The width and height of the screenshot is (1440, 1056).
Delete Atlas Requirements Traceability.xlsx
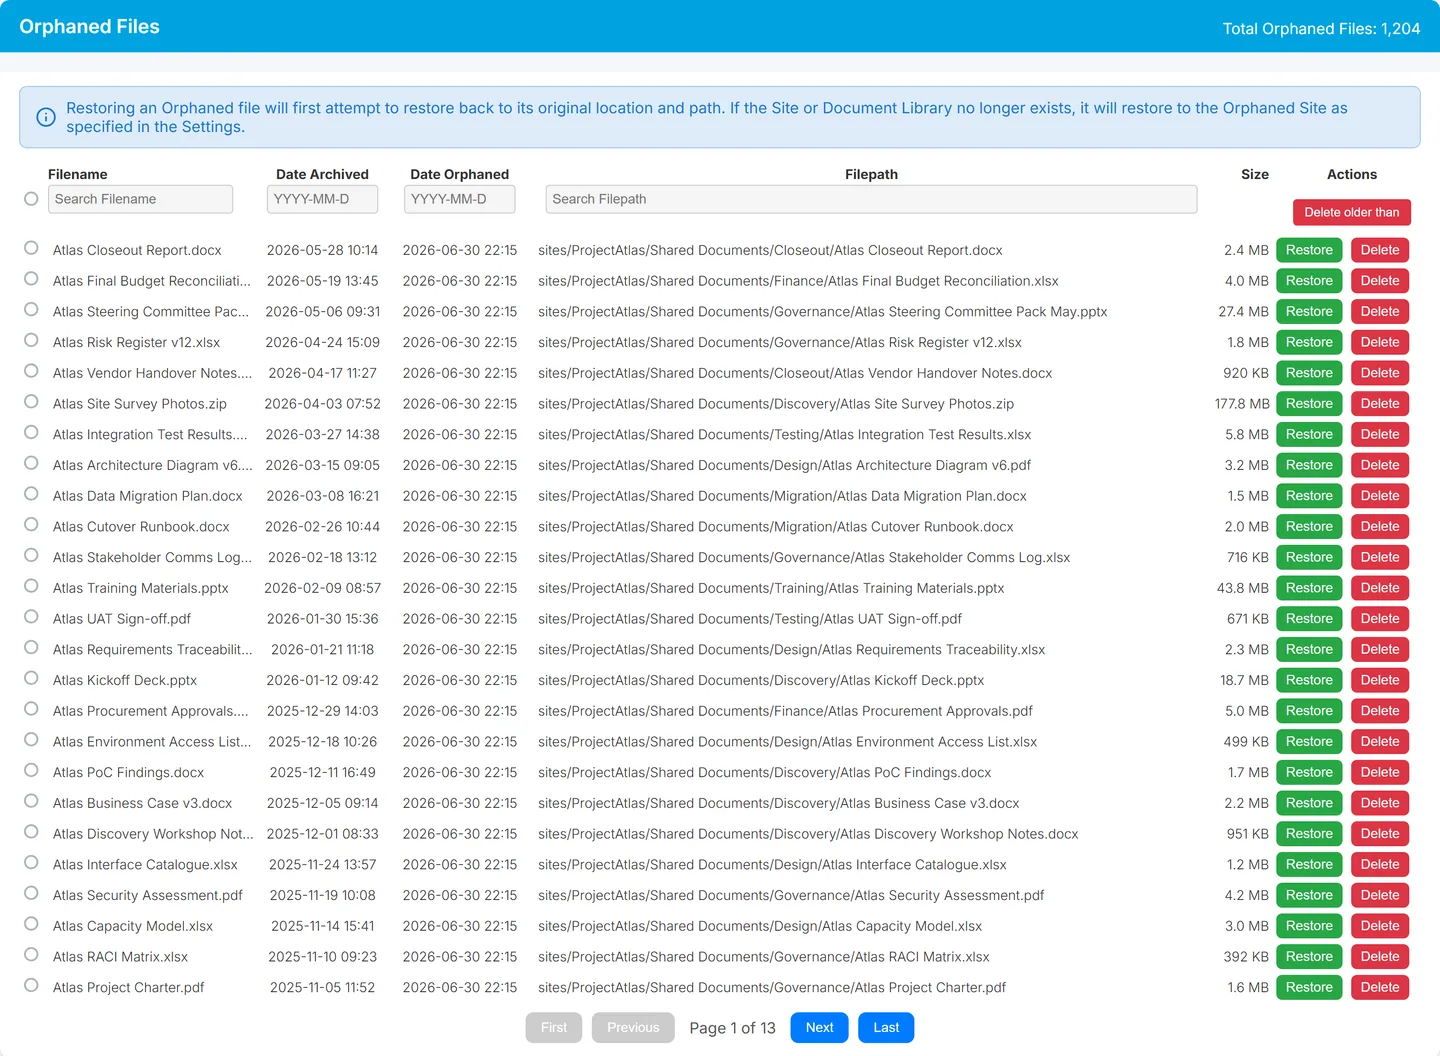[x=1380, y=649]
